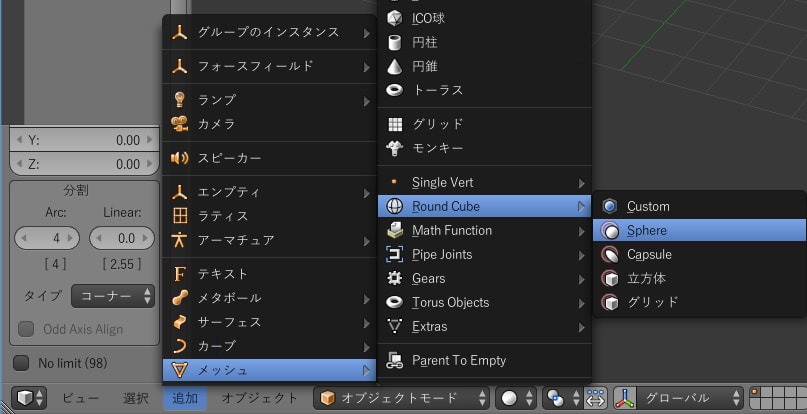Open the pivot point dropdown
The image size is (807, 414).
[x=562, y=398]
